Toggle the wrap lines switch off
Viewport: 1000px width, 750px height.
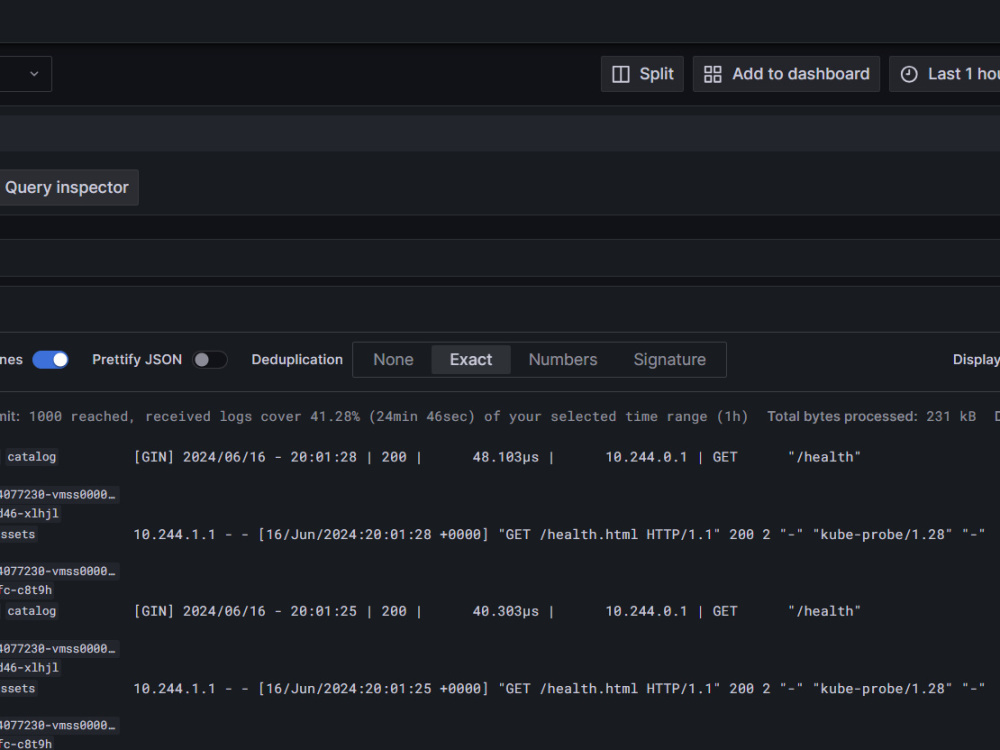pos(50,360)
